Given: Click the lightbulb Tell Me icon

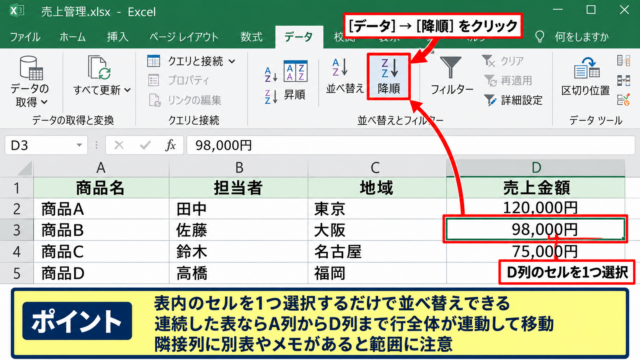Looking at the screenshot, I should tap(540, 37).
